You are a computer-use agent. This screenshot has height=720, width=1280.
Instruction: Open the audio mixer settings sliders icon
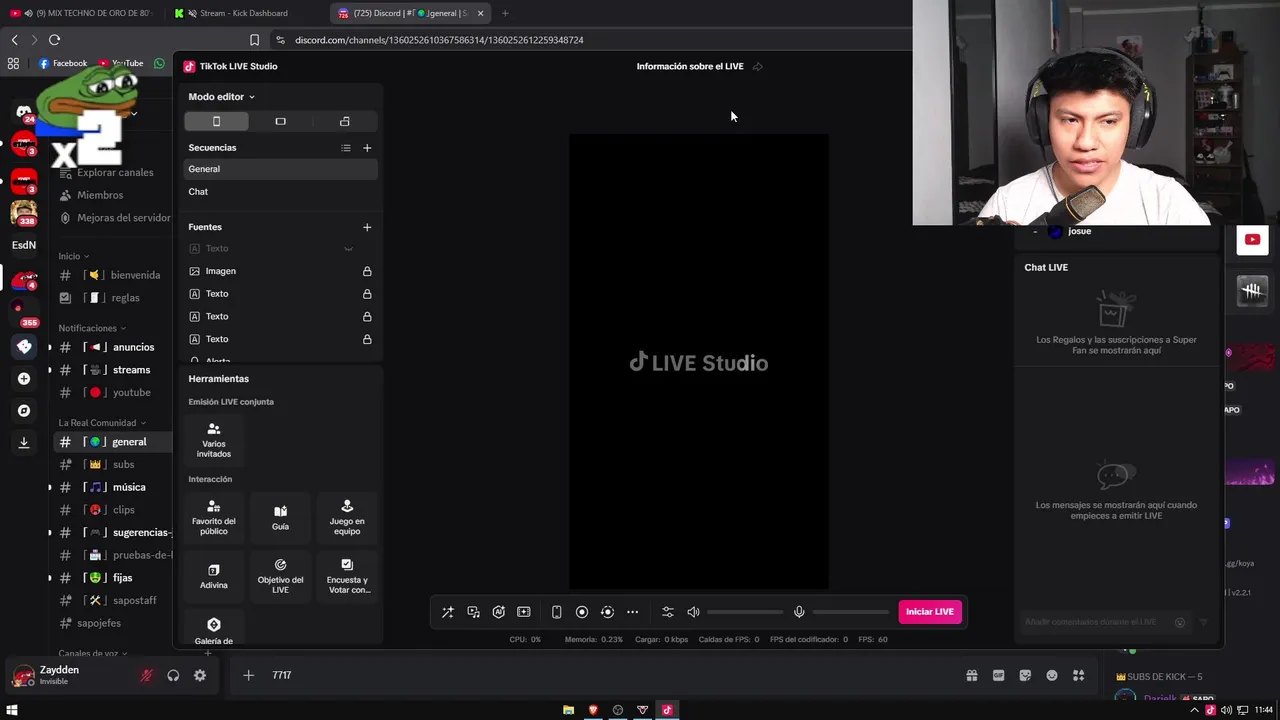pos(668,612)
